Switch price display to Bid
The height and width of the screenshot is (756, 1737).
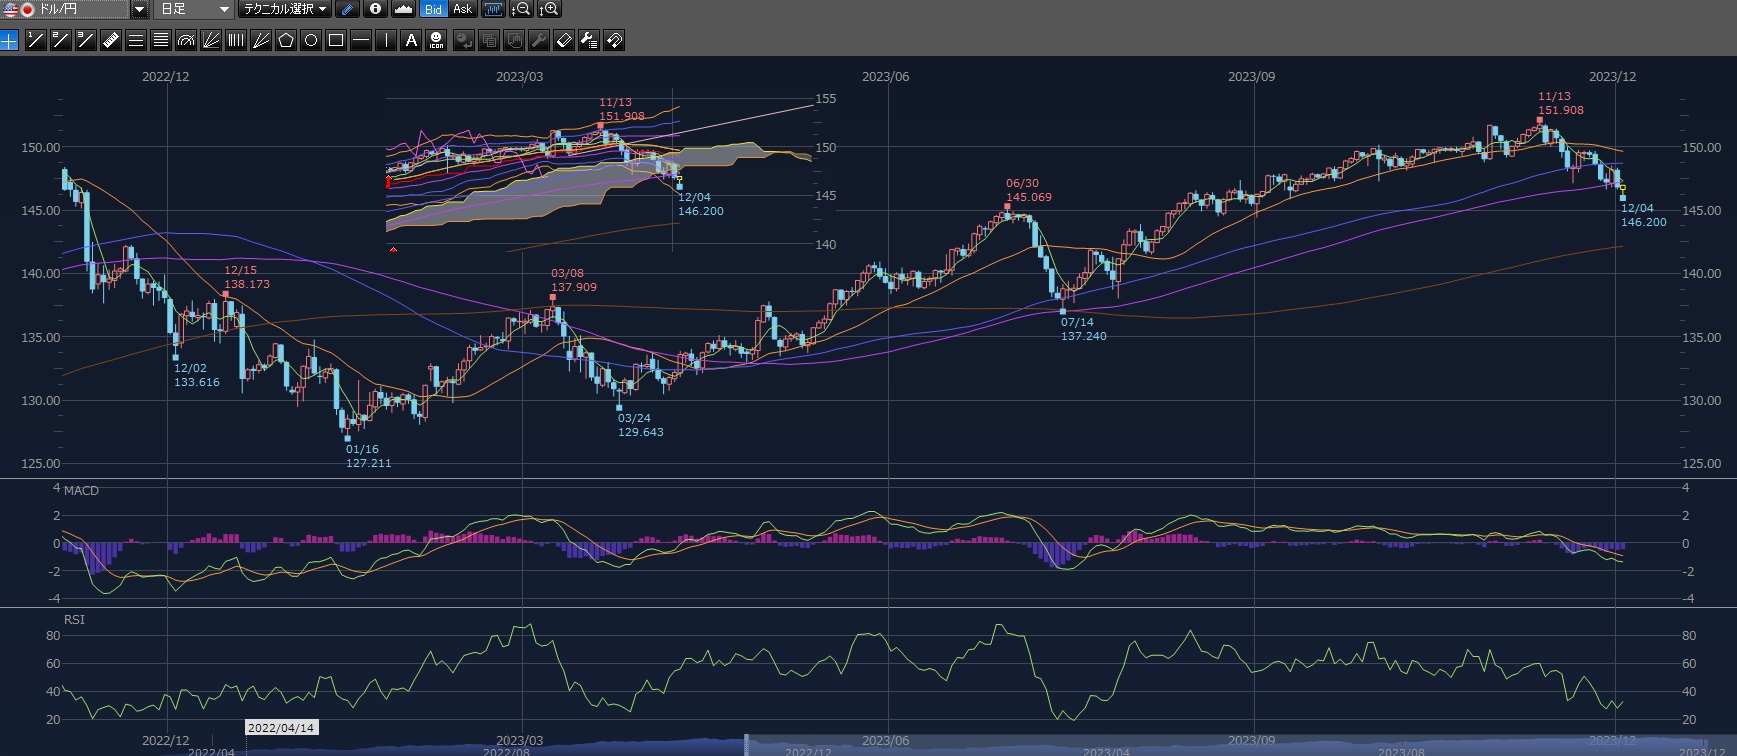[433, 9]
